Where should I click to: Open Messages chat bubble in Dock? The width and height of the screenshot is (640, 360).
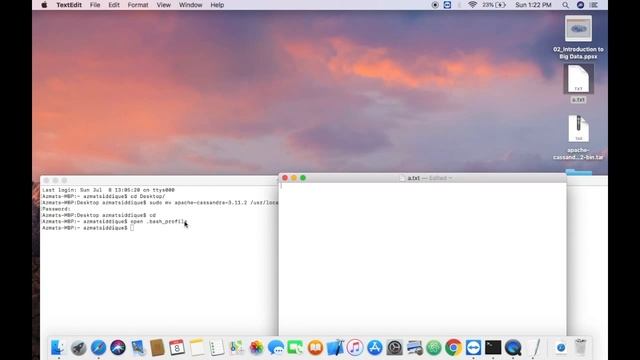coord(276,348)
